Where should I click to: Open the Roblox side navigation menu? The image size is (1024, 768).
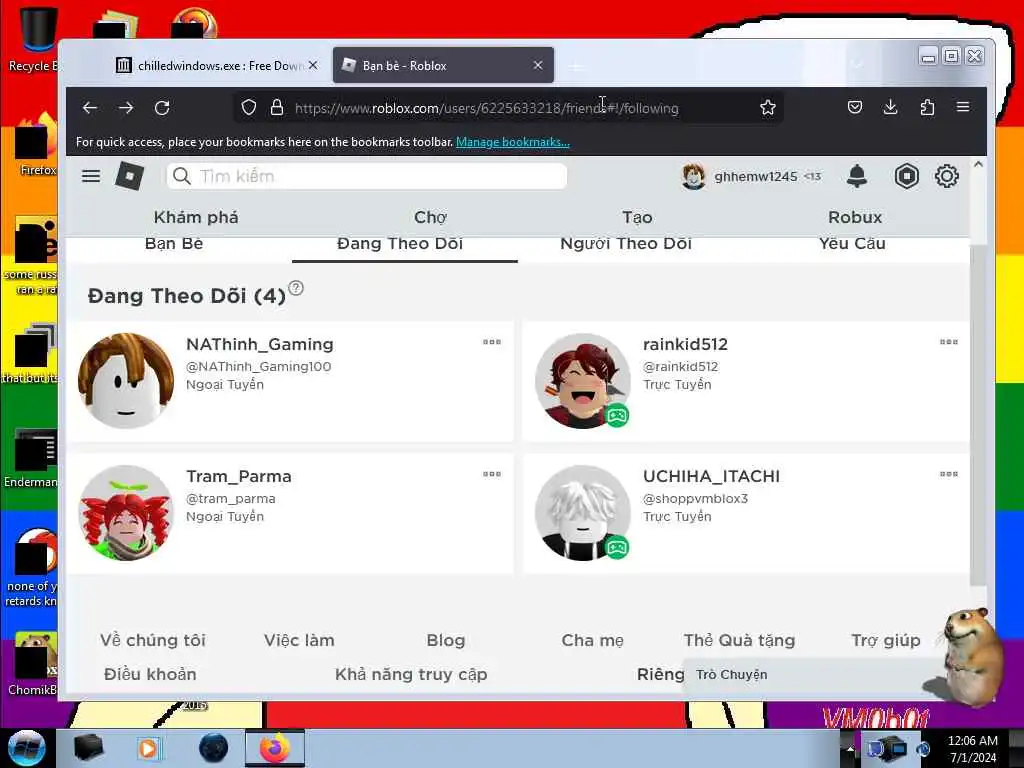coord(91,176)
